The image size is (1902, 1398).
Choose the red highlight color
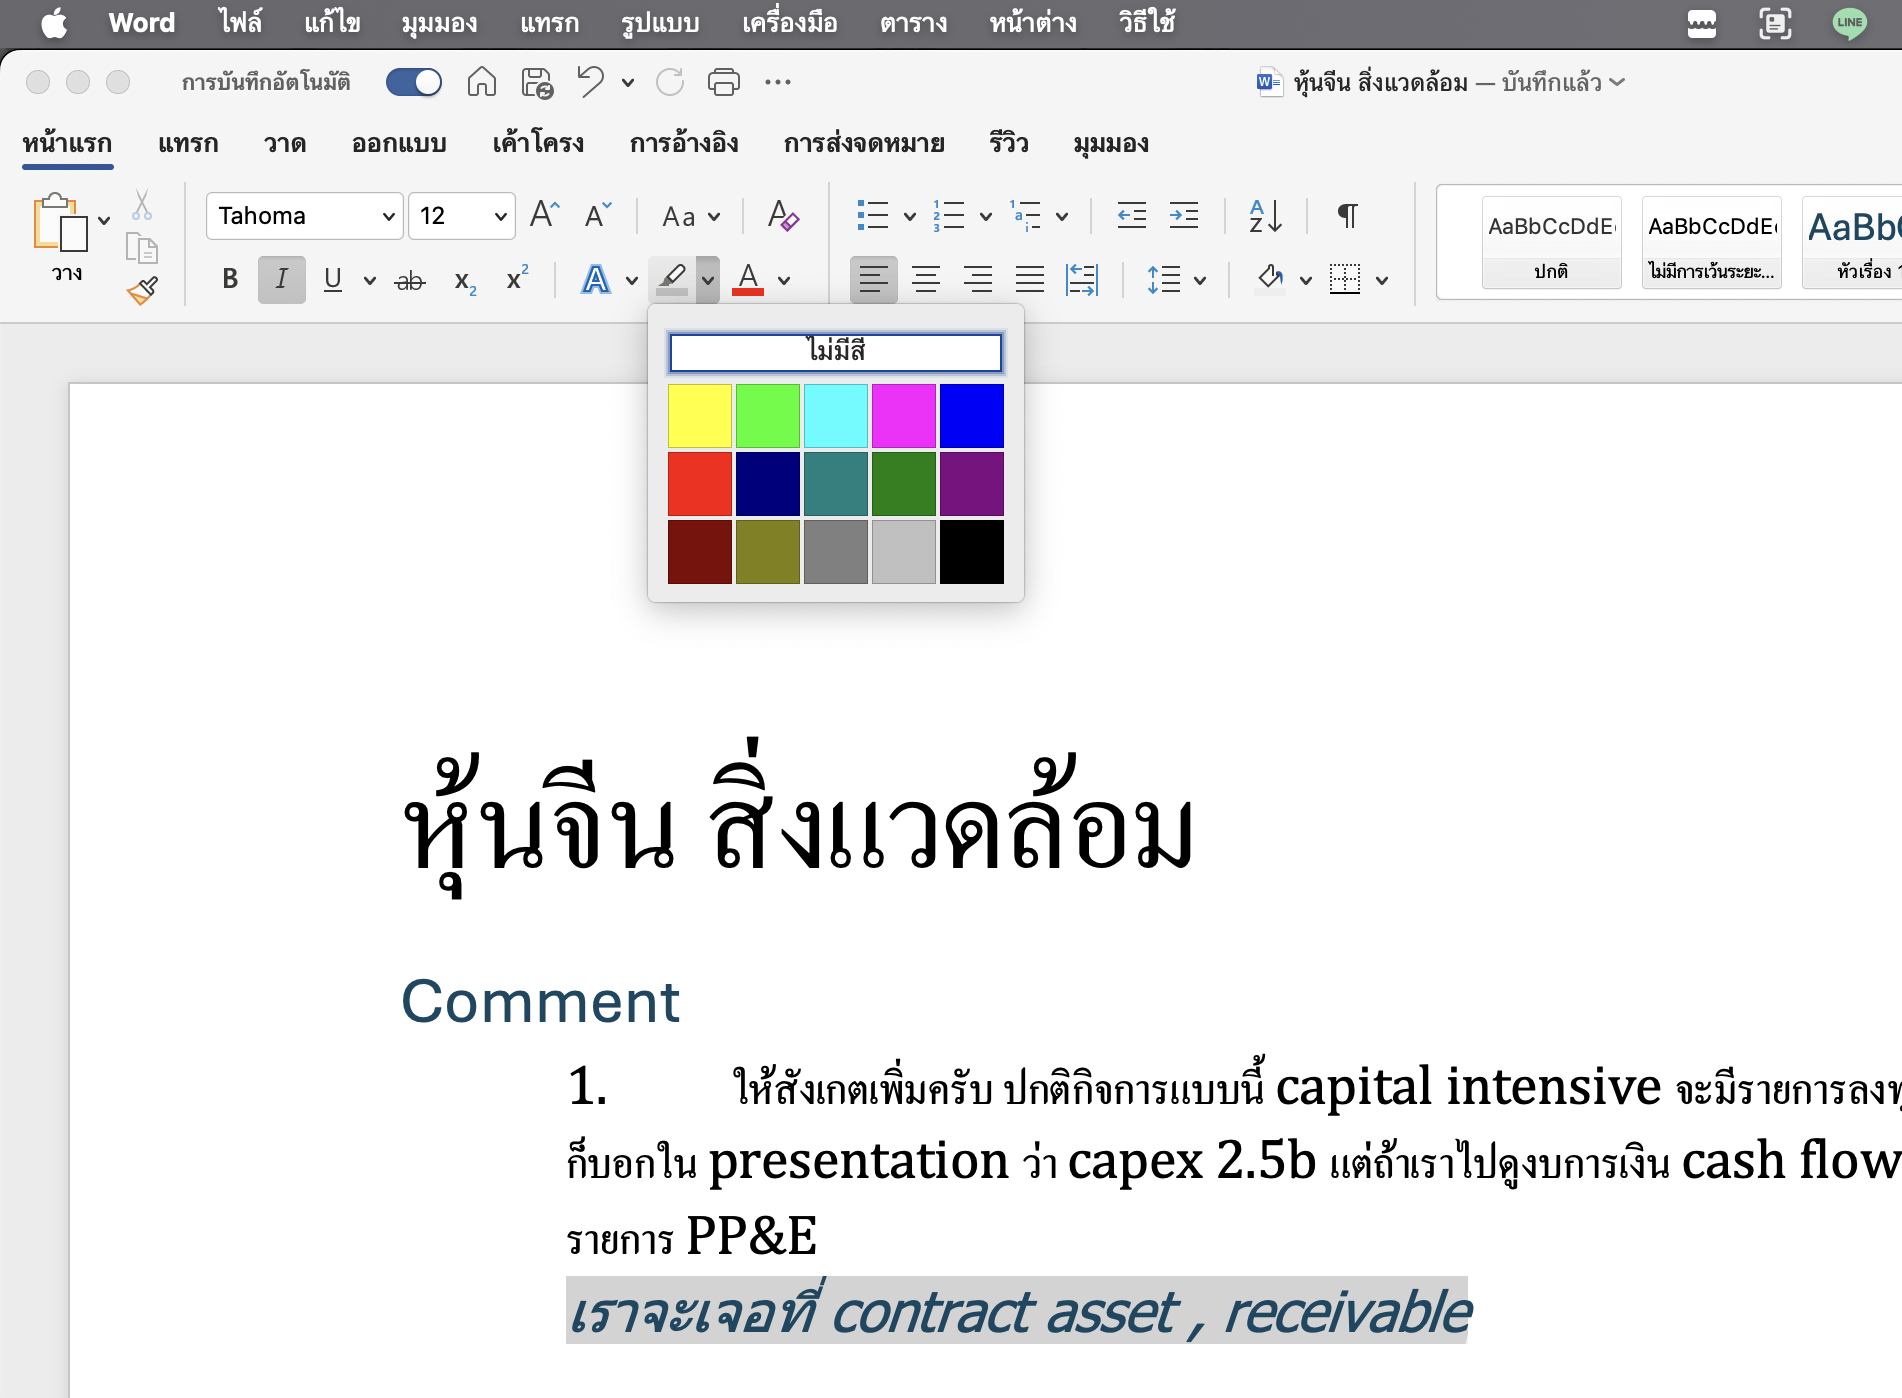[x=700, y=484]
